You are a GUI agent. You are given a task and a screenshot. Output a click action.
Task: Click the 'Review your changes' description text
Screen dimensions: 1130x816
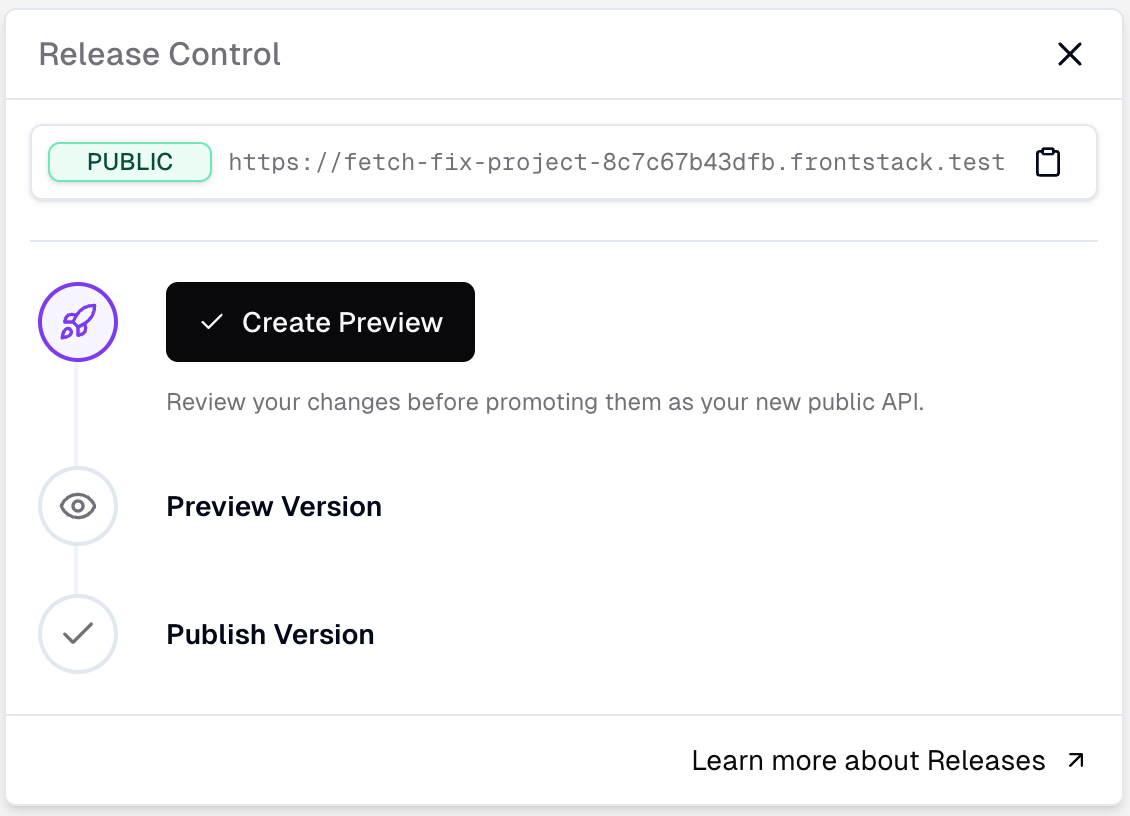[x=545, y=403]
